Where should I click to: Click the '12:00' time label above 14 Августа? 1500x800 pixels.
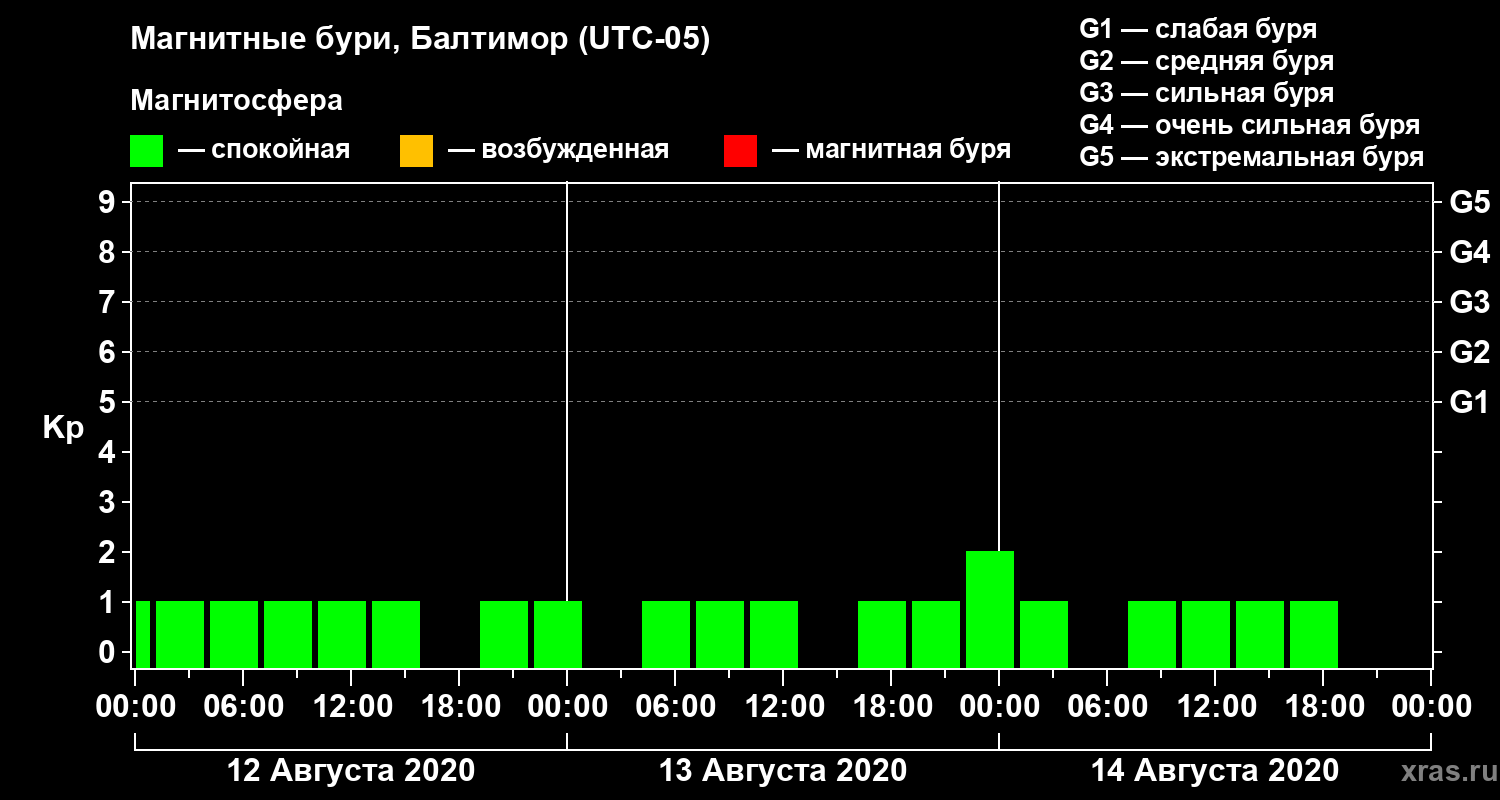[1215, 707]
